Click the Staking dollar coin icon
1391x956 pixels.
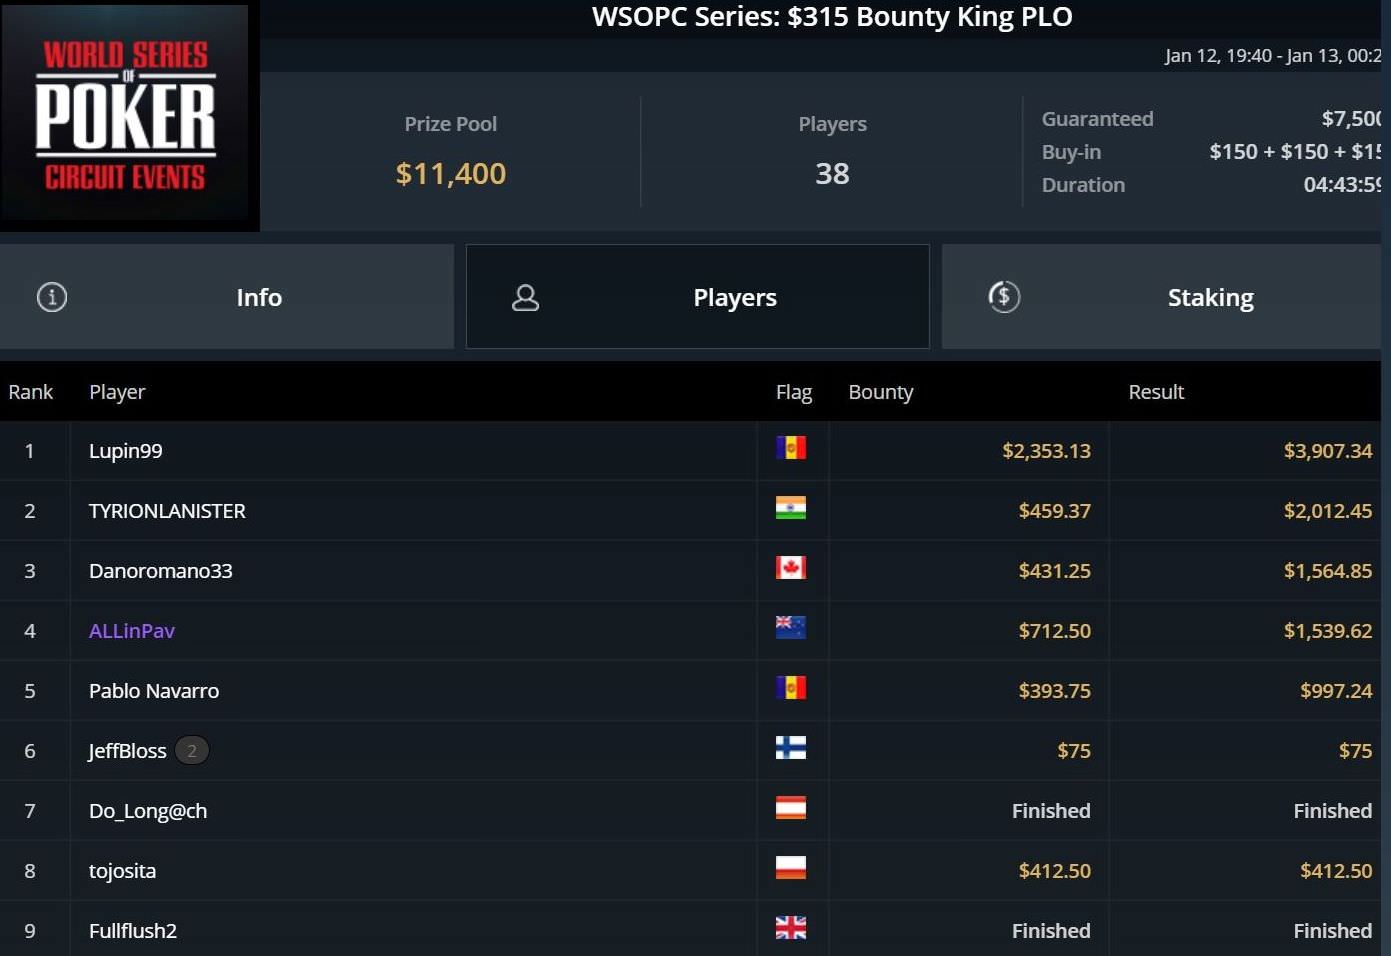(1004, 297)
